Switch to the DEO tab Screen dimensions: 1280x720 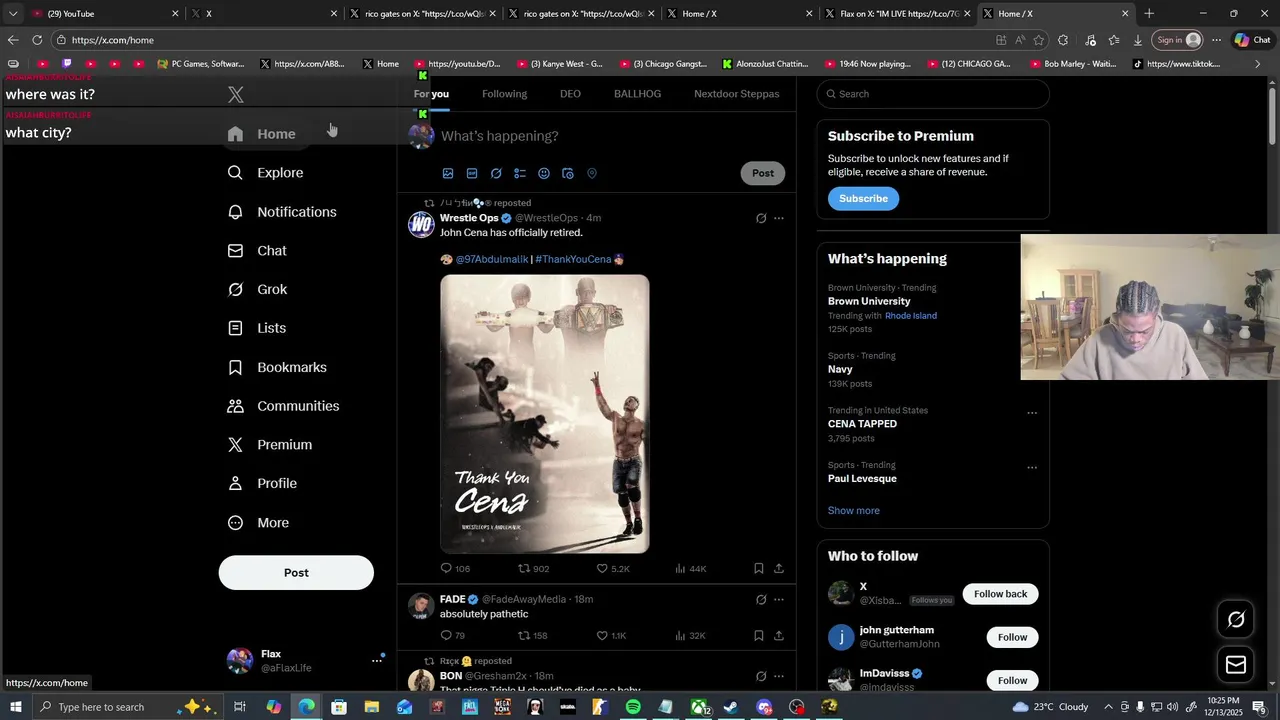(x=570, y=94)
